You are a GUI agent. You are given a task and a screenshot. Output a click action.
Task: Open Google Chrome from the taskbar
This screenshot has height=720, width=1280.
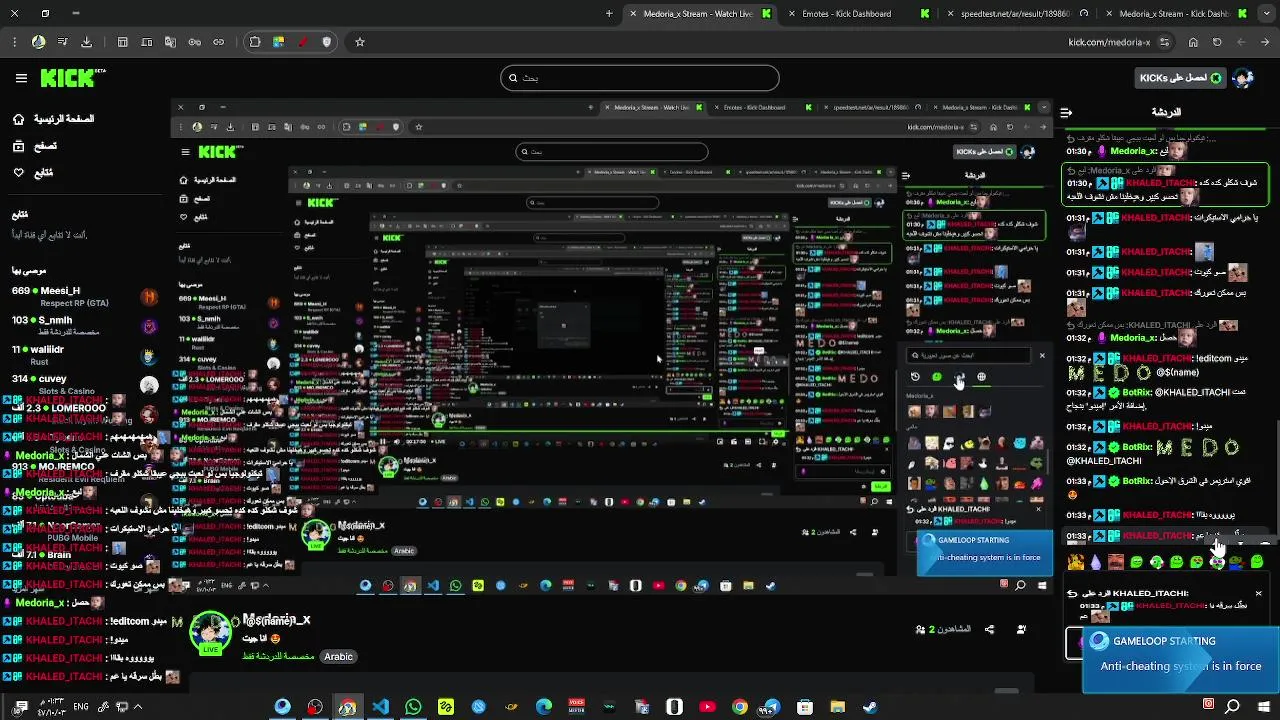click(x=740, y=707)
